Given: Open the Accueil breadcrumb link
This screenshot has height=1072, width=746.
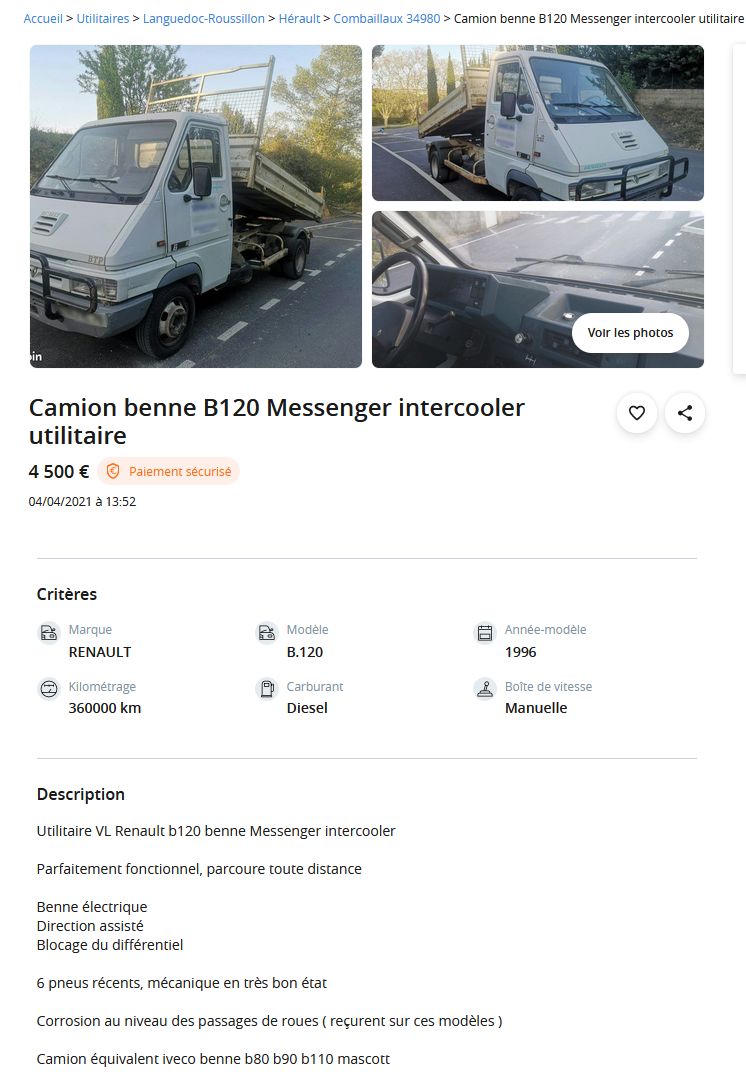Looking at the screenshot, I should click(x=43, y=18).
